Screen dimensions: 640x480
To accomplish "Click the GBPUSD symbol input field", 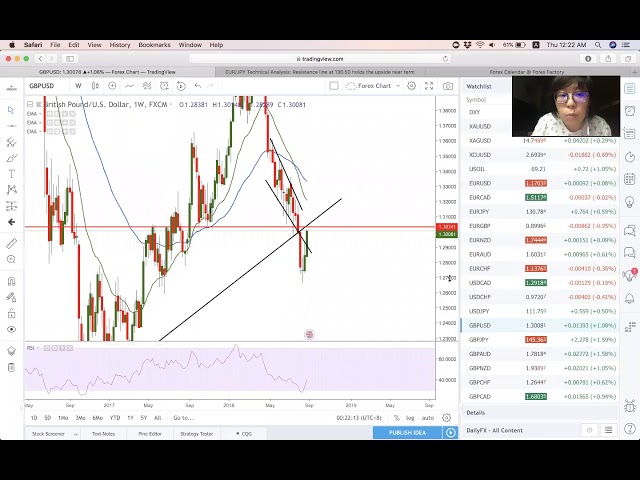I will [45, 86].
